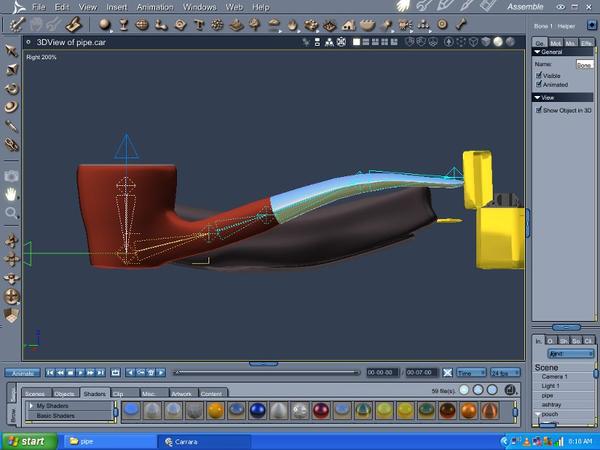Collapse the View section
Viewport: 600px width, 450px height.
(537, 98)
